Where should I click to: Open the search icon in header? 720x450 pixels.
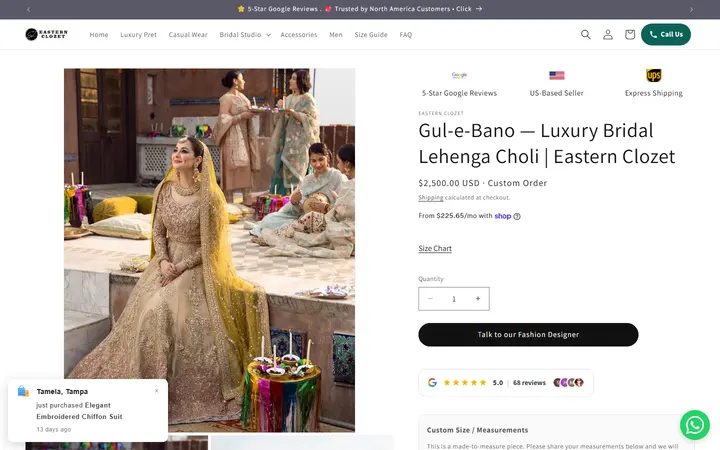coord(585,34)
